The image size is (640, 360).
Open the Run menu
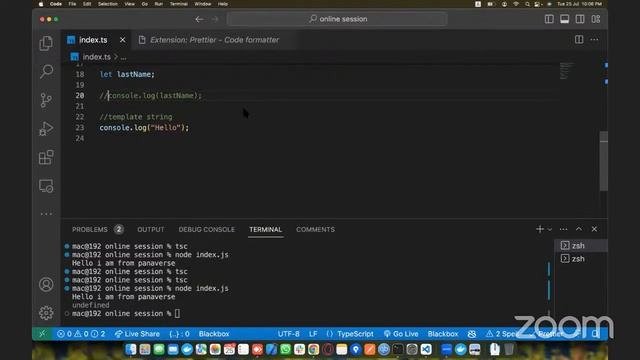[158, 4]
